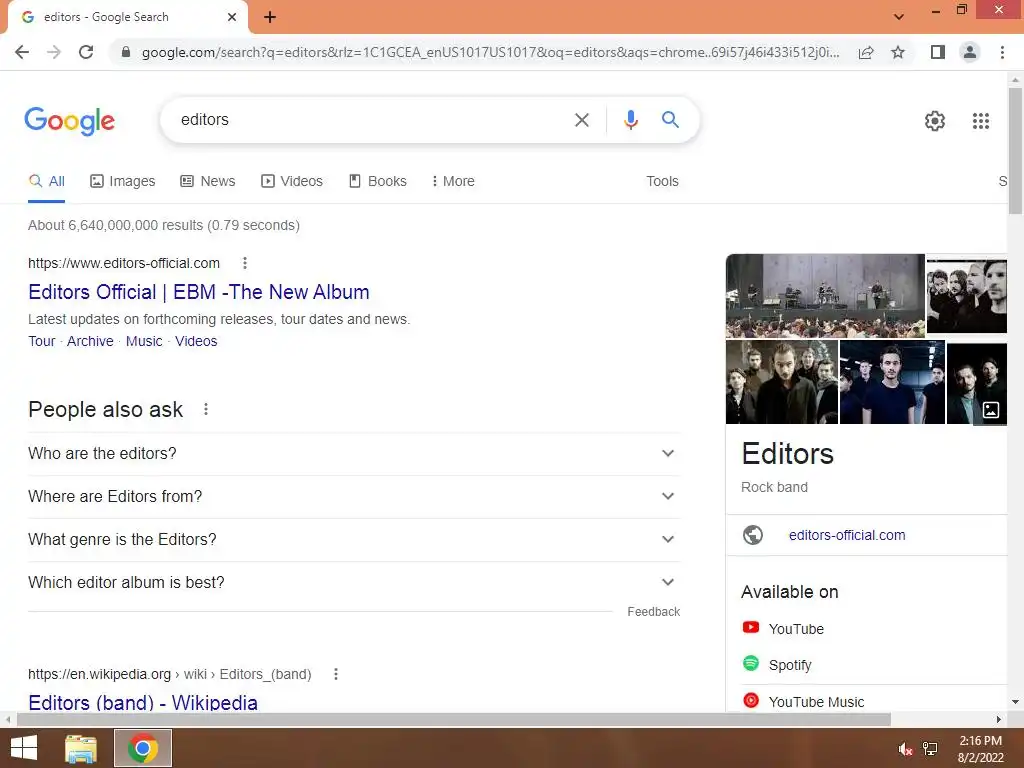
Task: Click the muted volume tray icon
Action: 904,749
